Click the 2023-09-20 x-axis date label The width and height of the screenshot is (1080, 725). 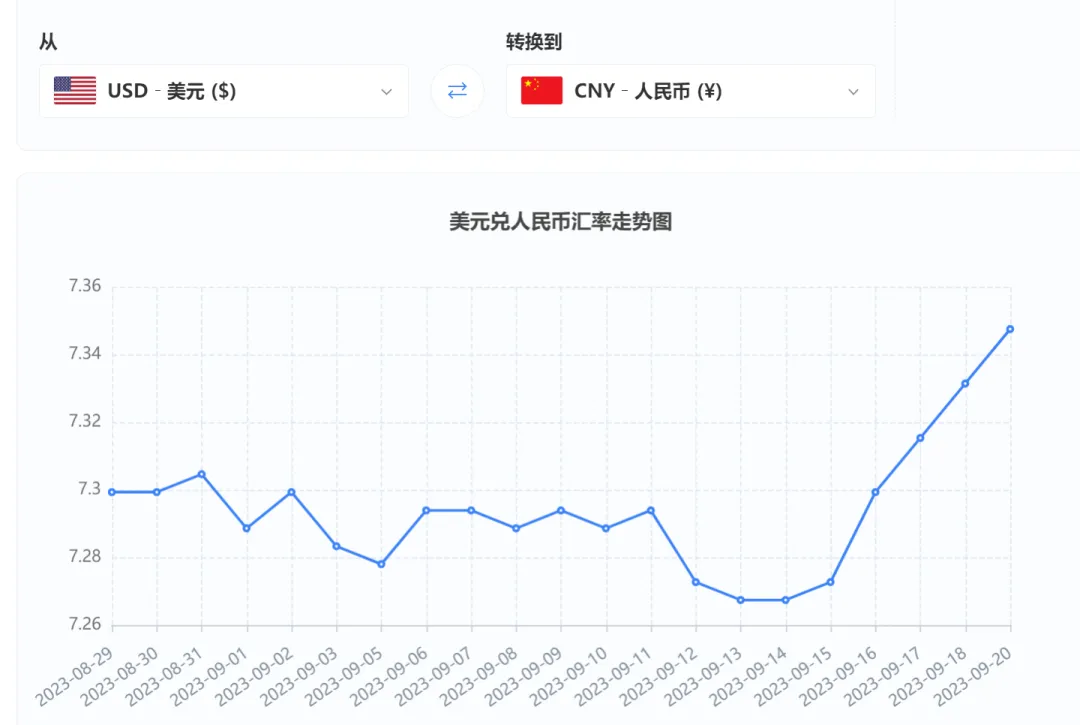coord(973,676)
